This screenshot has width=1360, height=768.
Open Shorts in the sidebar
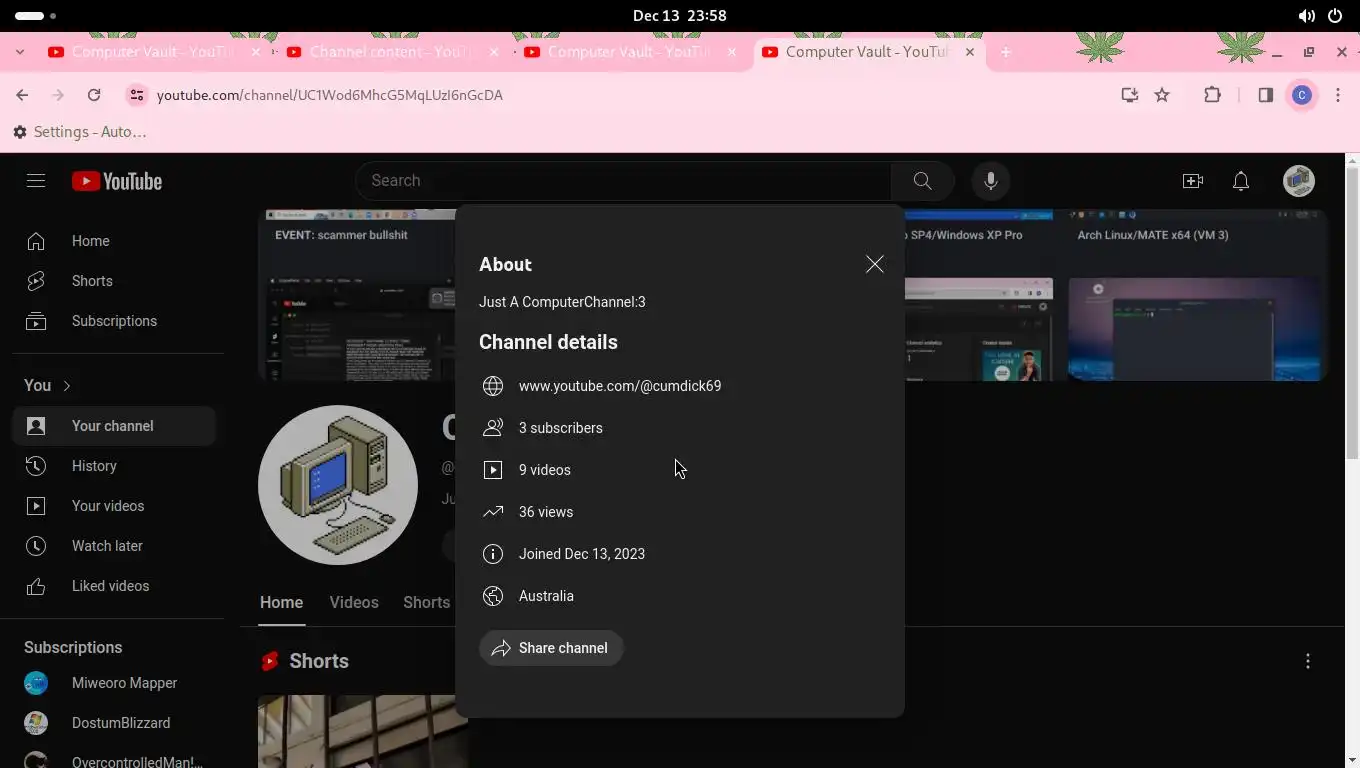tap(114, 281)
